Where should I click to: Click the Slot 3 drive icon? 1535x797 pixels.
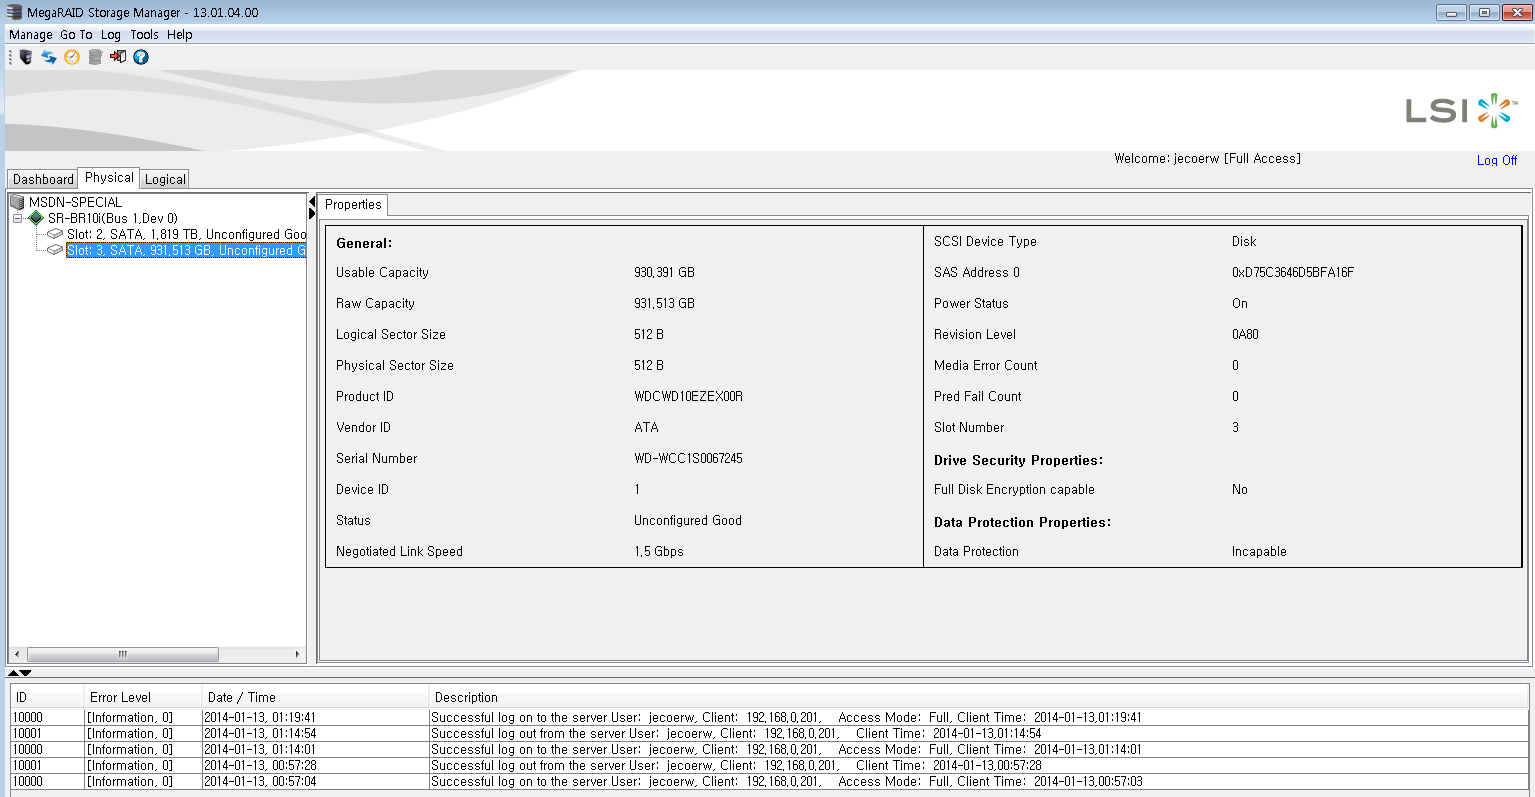pyautogui.click(x=55, y=250)
